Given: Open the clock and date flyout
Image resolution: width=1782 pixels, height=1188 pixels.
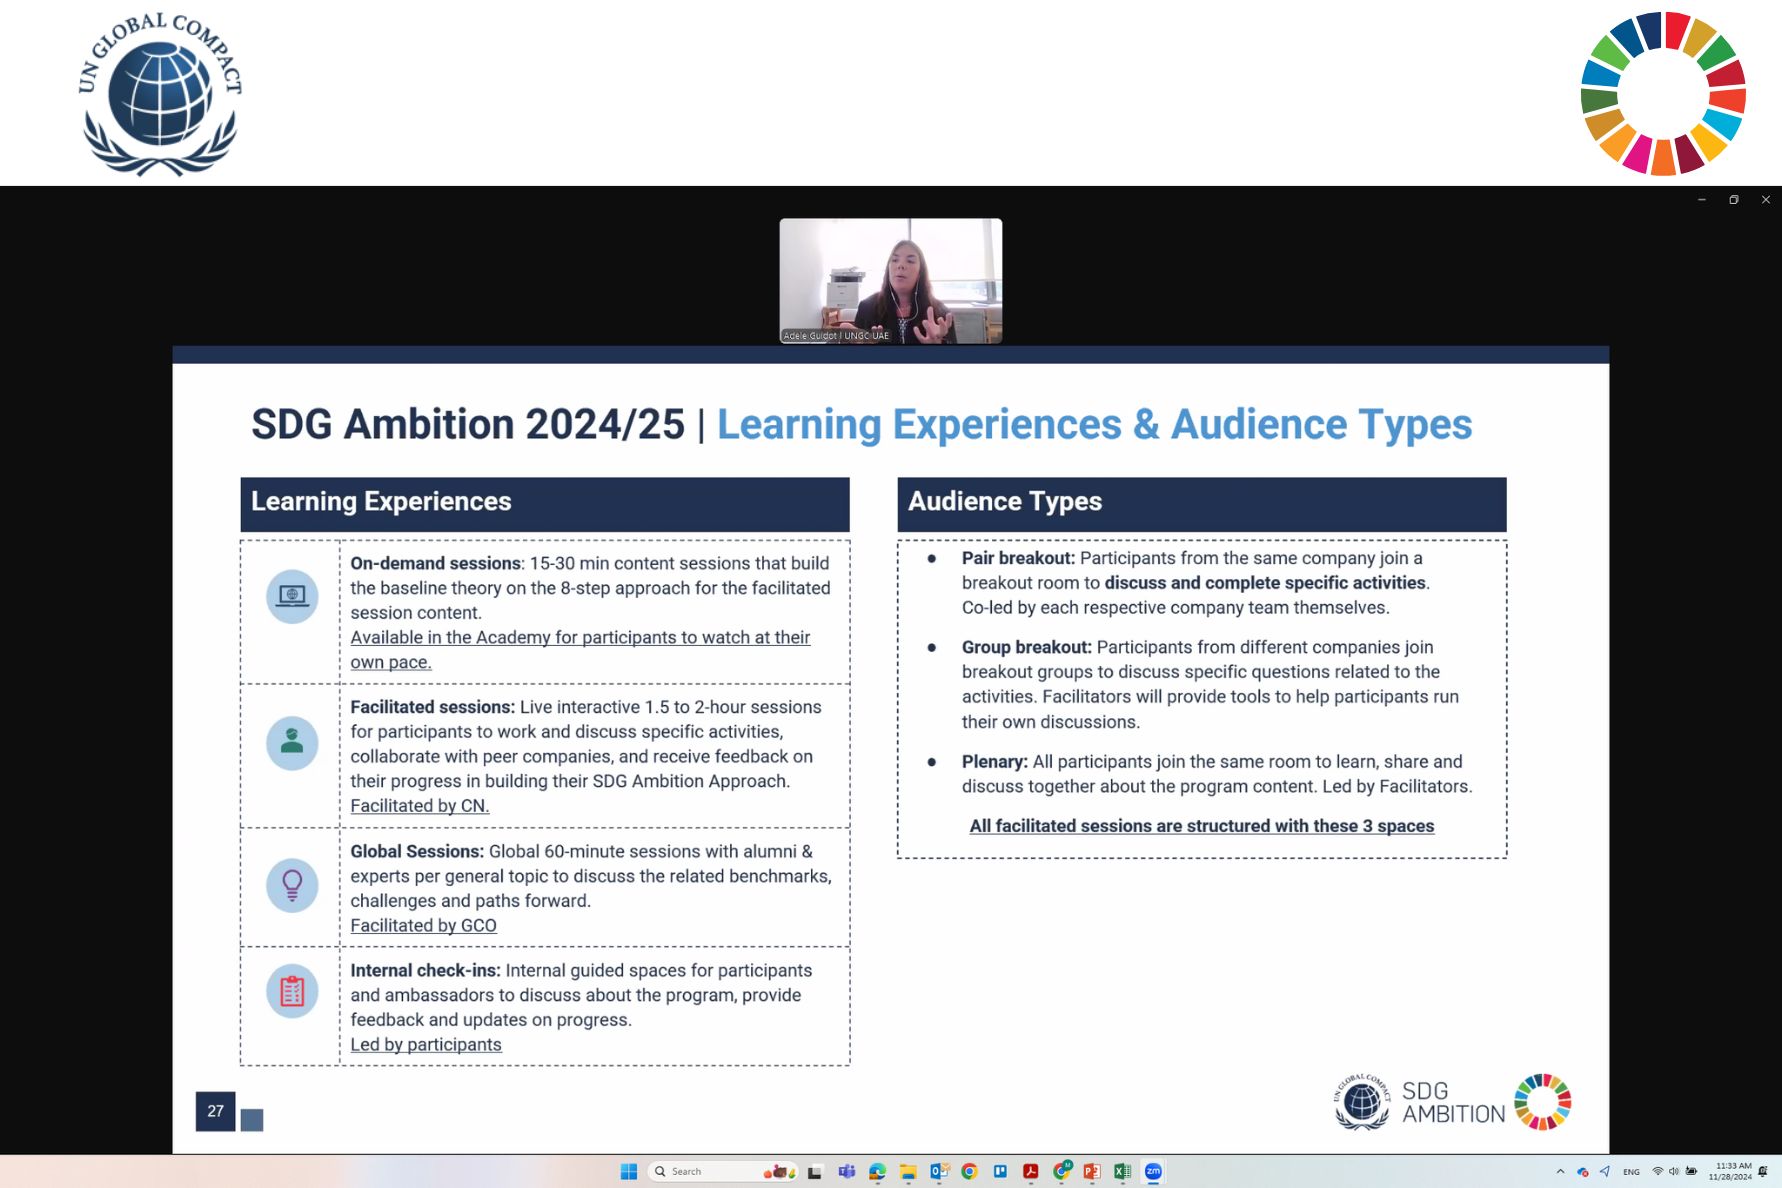Looking at the screenshot, I should 1729,1171.
